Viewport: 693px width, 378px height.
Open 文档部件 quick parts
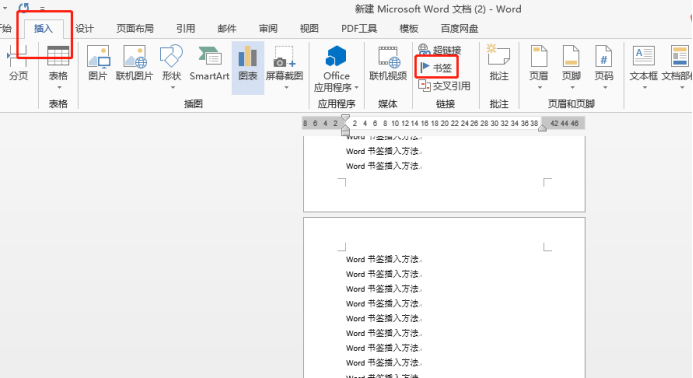(x=677, y=66)
